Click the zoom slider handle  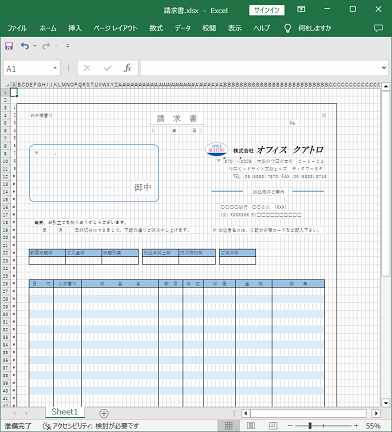[310, 426]
